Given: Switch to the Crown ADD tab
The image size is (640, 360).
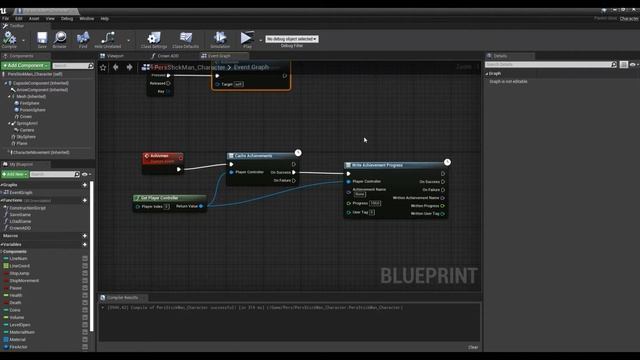Looking at the screenshot, I should (x=168, y=56).
